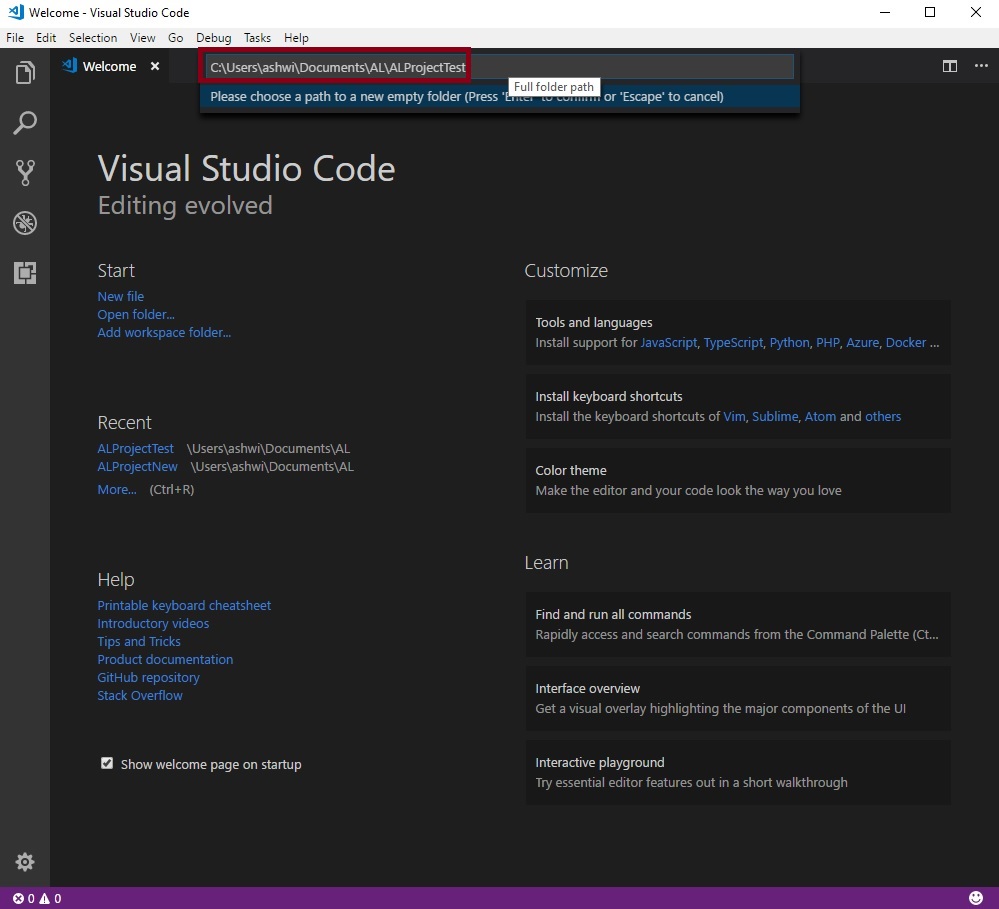Open the Source Control view icon
This screenshot has height=909, width=999.
coord(25,173)
